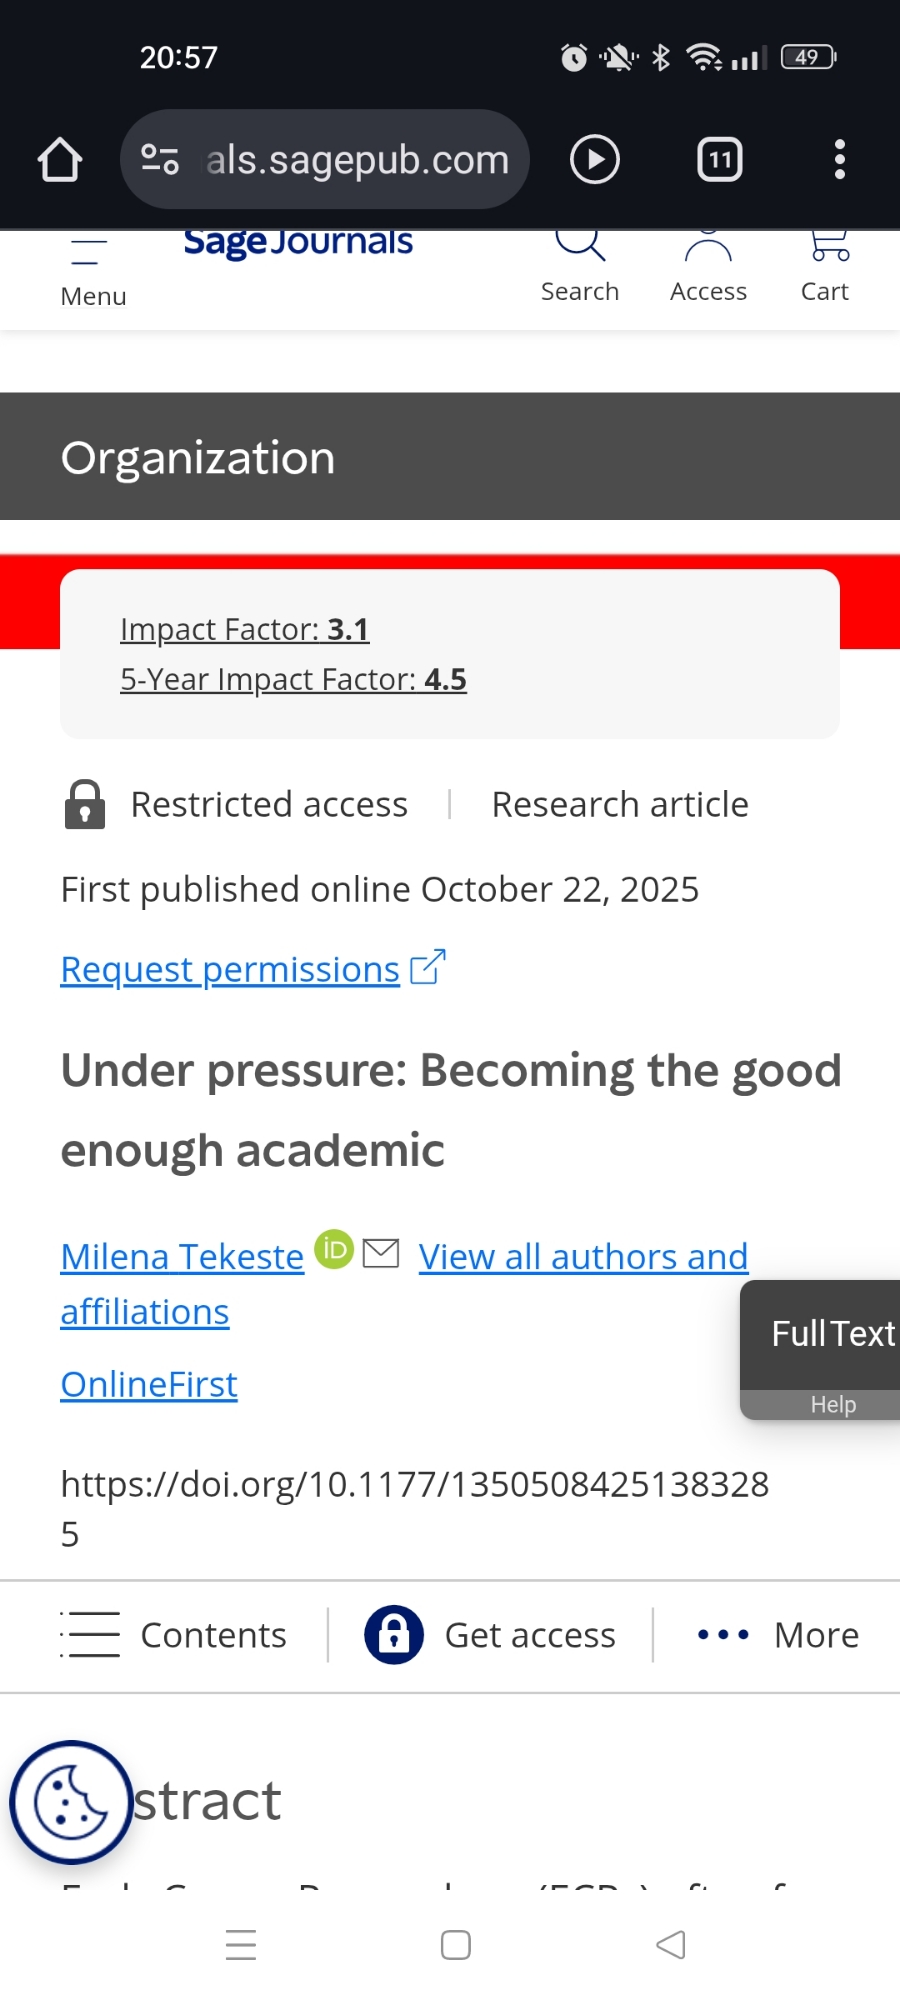Expand View all authors and affiliations
Viewport: 900px width, 2000px height.
coord(583,1257)
